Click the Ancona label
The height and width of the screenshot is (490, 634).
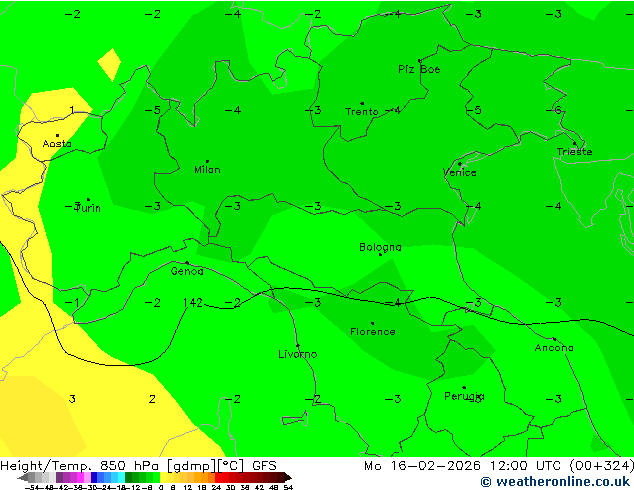pyautogui.click(x=554, y=348)
